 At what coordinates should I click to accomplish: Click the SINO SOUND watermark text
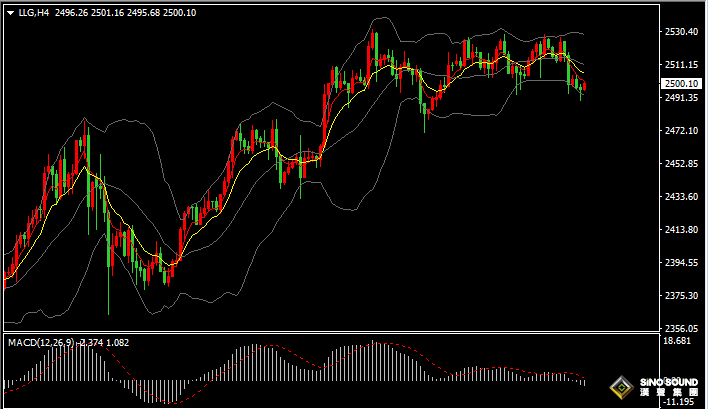tap(668, 384)
